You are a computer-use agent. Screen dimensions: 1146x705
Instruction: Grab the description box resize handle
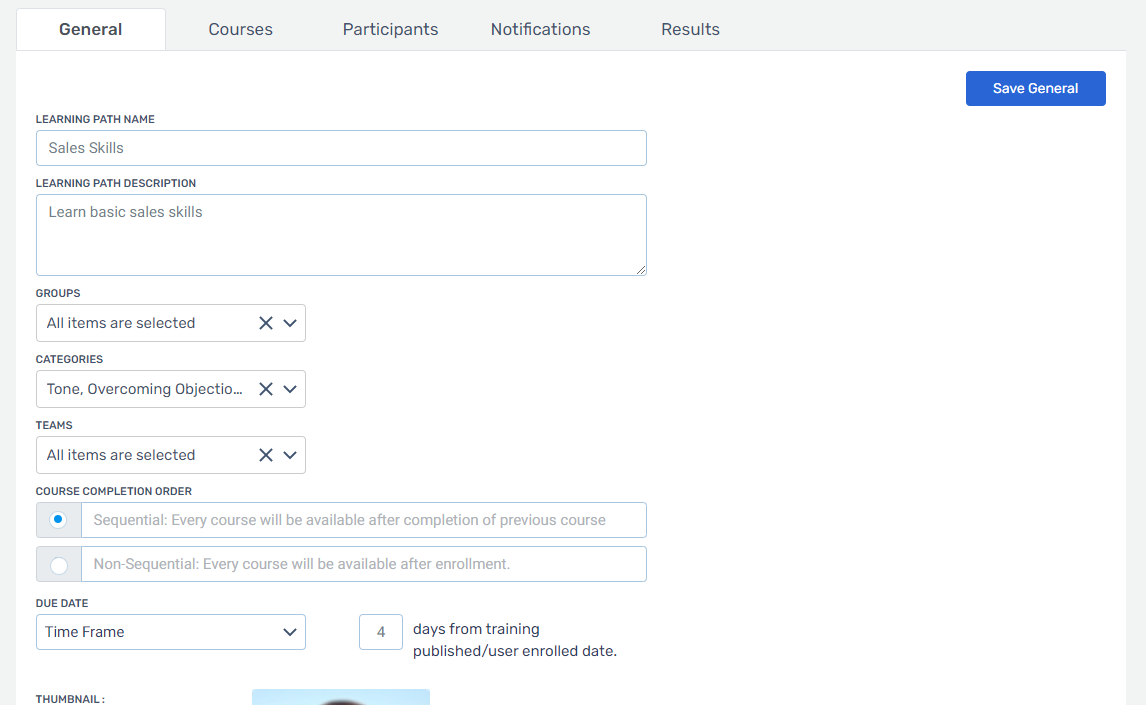click(x=641, y=270)
